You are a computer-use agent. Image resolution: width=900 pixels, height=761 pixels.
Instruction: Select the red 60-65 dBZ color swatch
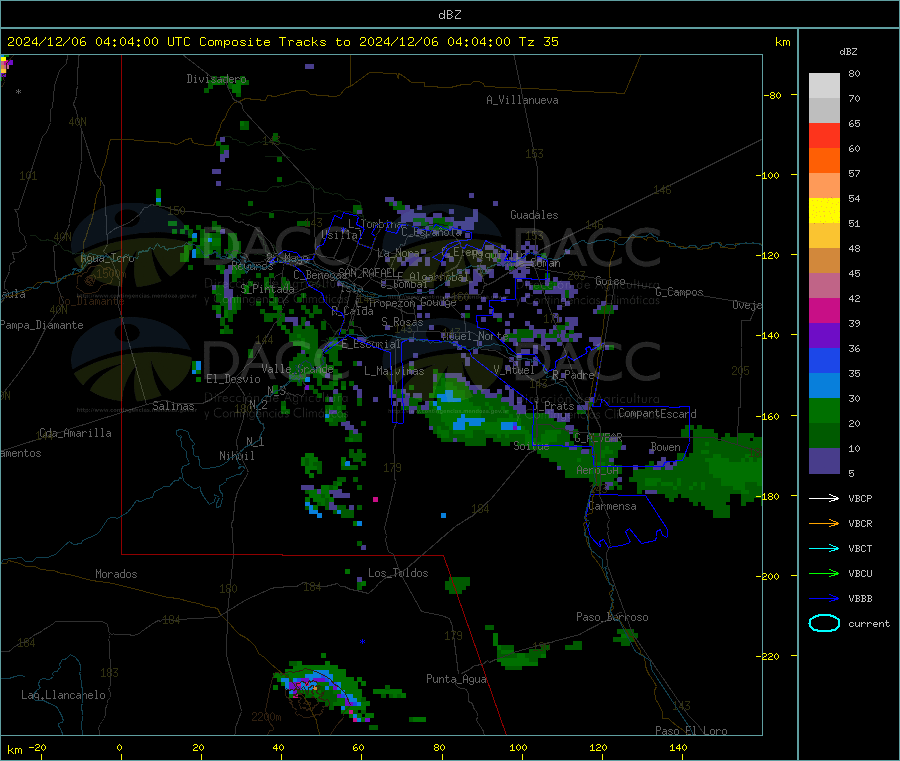tap(824, 135)
